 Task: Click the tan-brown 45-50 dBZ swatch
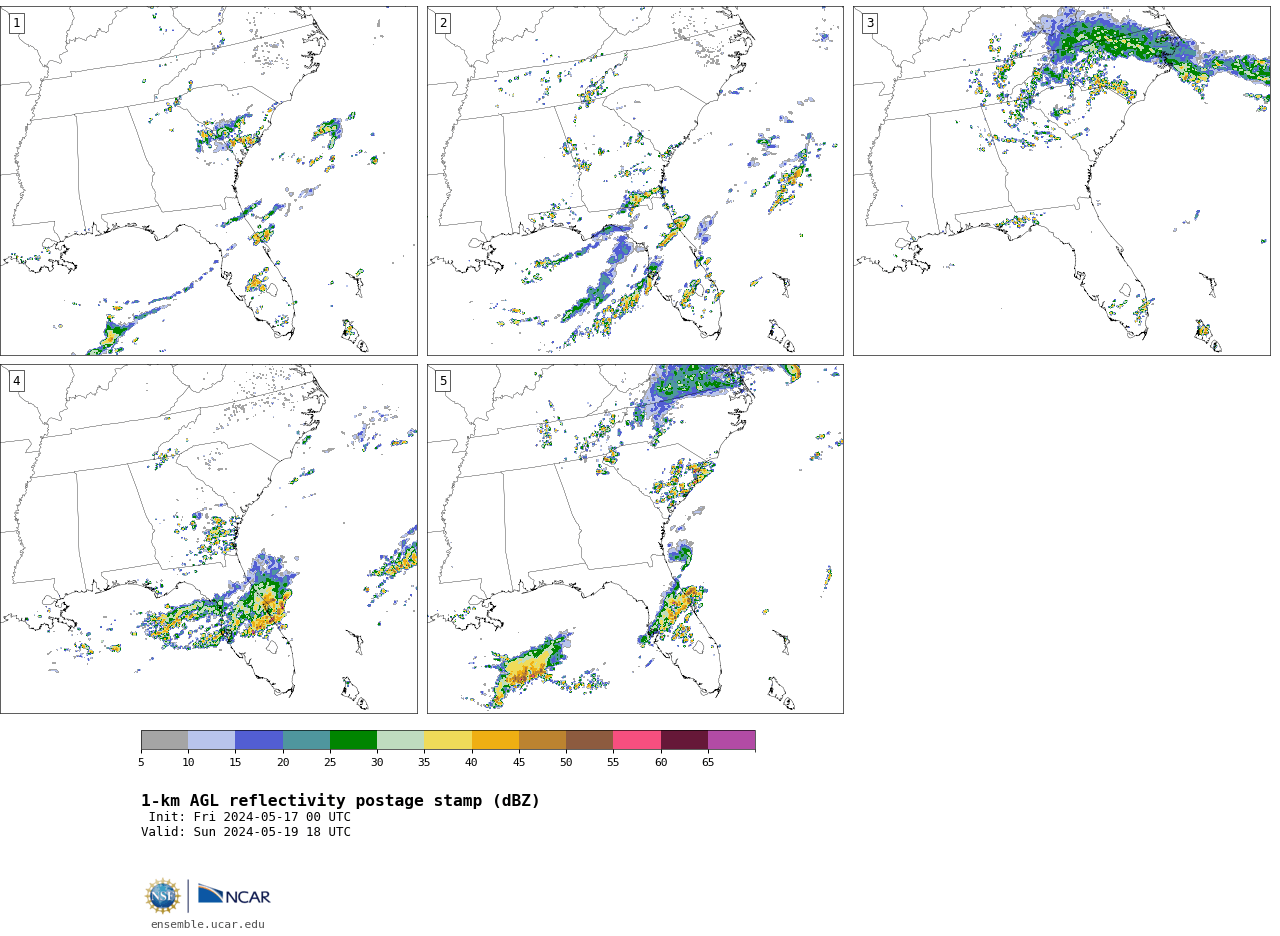[x=542, y=740]
